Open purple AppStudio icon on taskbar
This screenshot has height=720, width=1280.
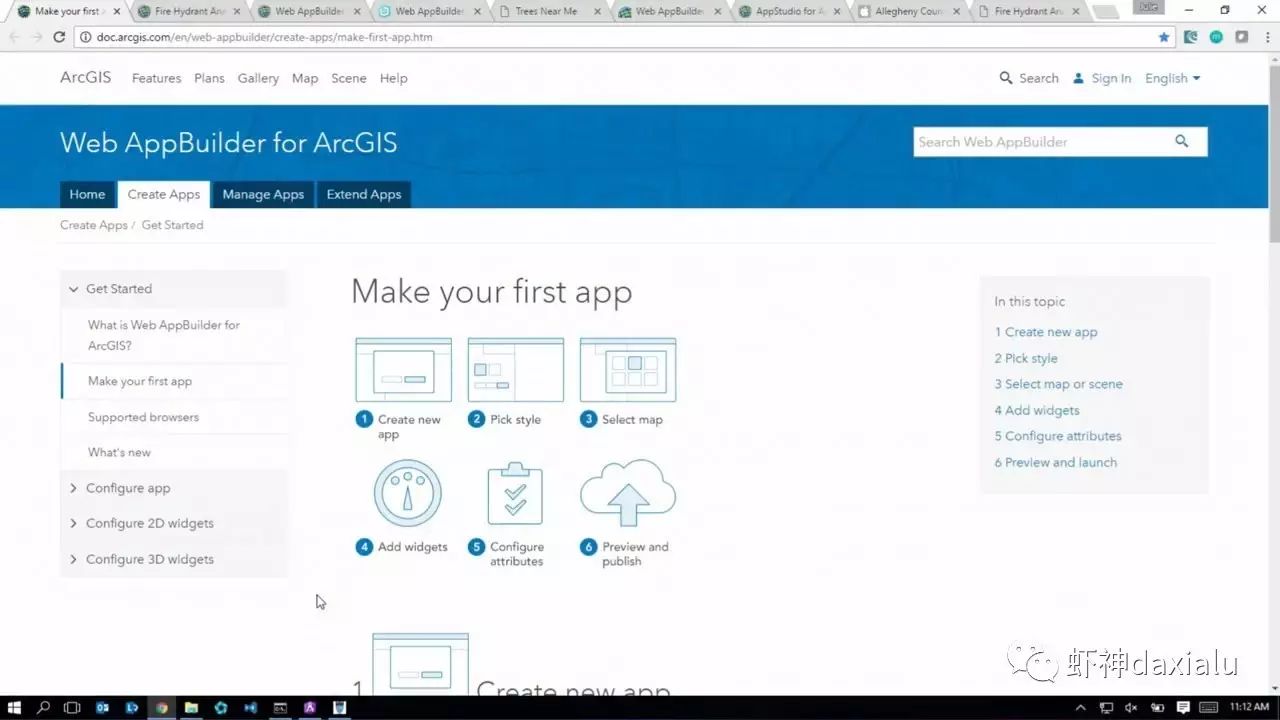tap(310, 708)
